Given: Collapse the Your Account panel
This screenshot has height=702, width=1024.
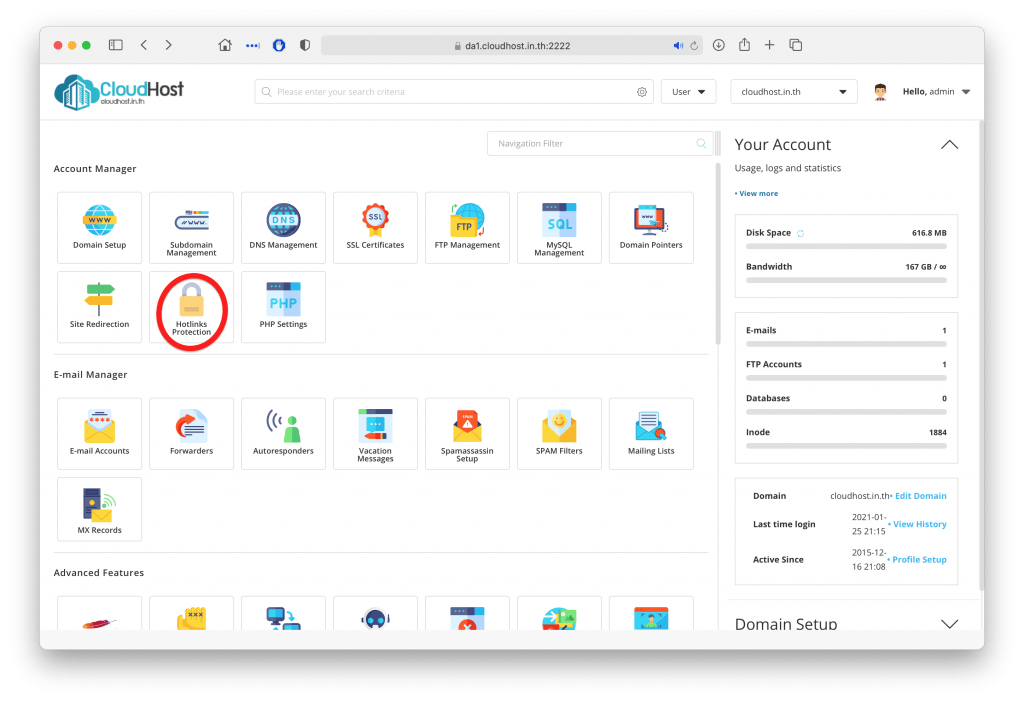Looking at the screenshot, I should click(x=949, y=145).
